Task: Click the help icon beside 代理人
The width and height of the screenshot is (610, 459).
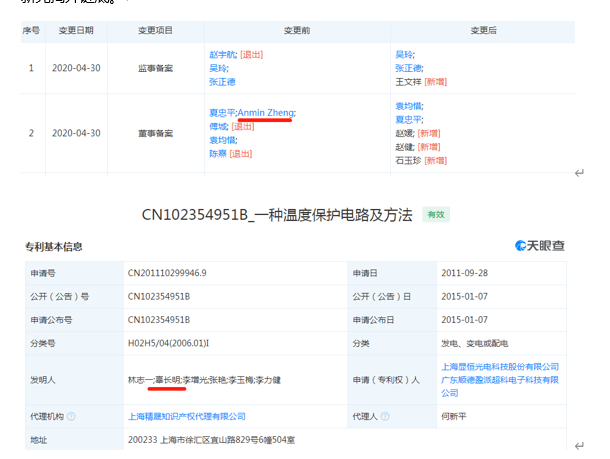Action: pos(385,416)
